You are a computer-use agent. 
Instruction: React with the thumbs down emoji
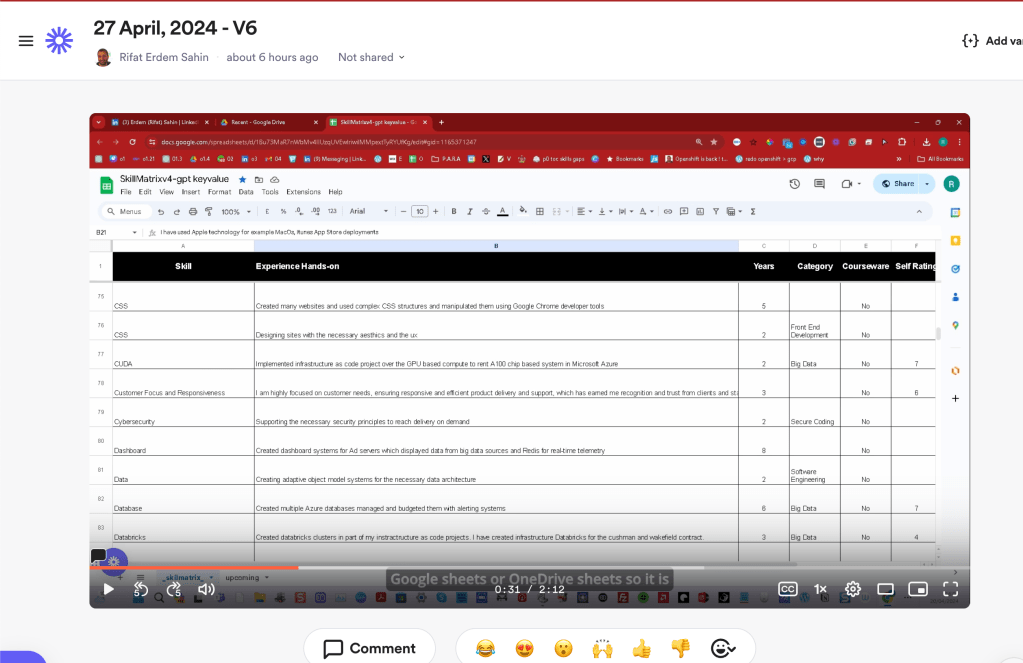pyautogui.click(x=680, y=648)
